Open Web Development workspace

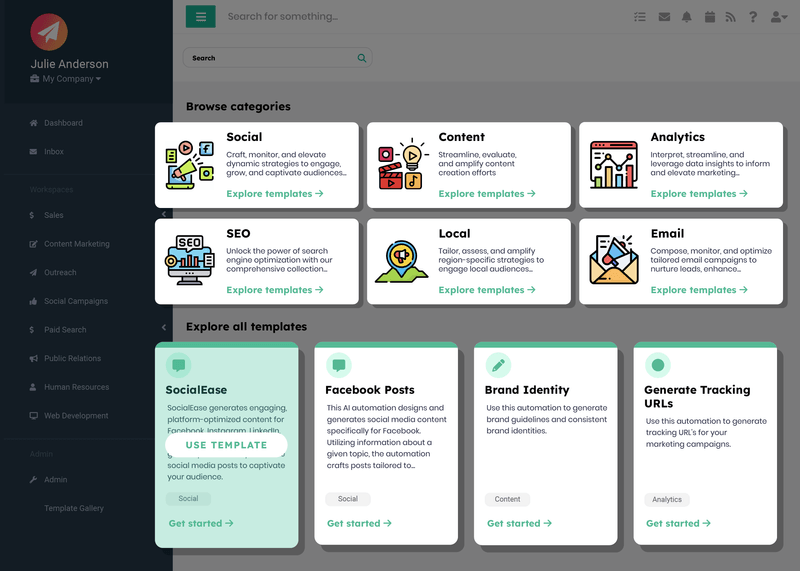(x=76, y=415)
